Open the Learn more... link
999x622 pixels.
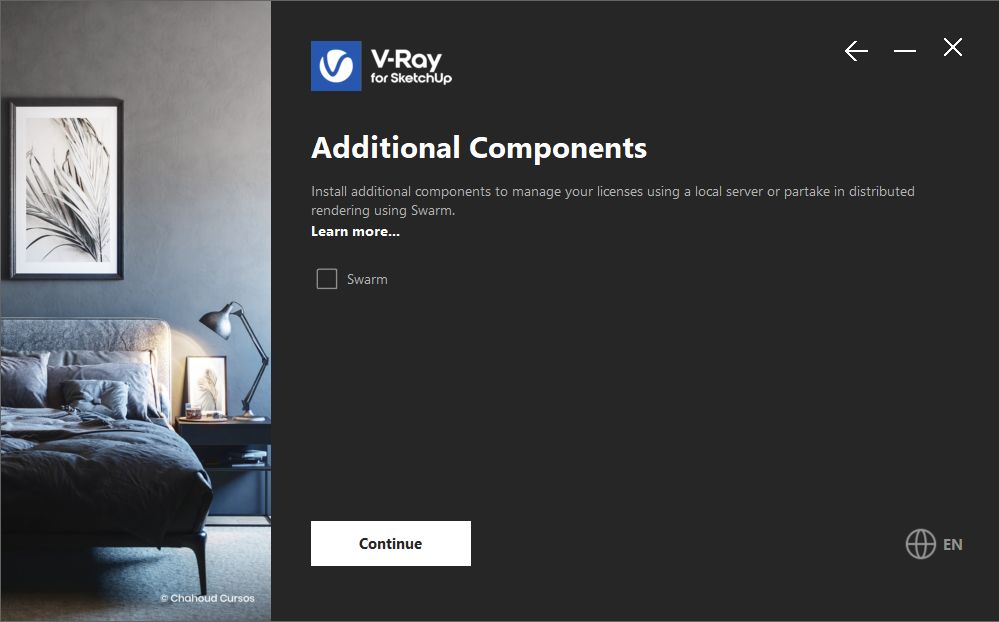click(x=356, y=231)
